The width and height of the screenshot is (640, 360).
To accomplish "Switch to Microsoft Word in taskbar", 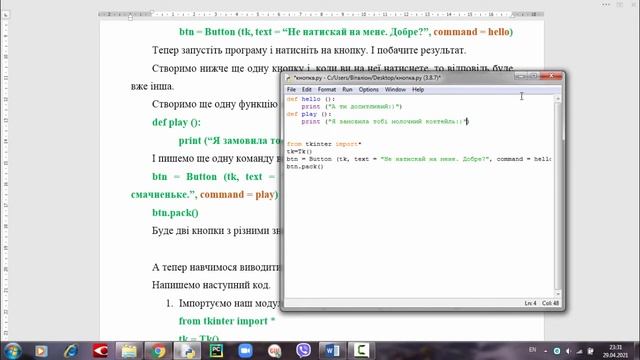I will click(x=332, y=351).
